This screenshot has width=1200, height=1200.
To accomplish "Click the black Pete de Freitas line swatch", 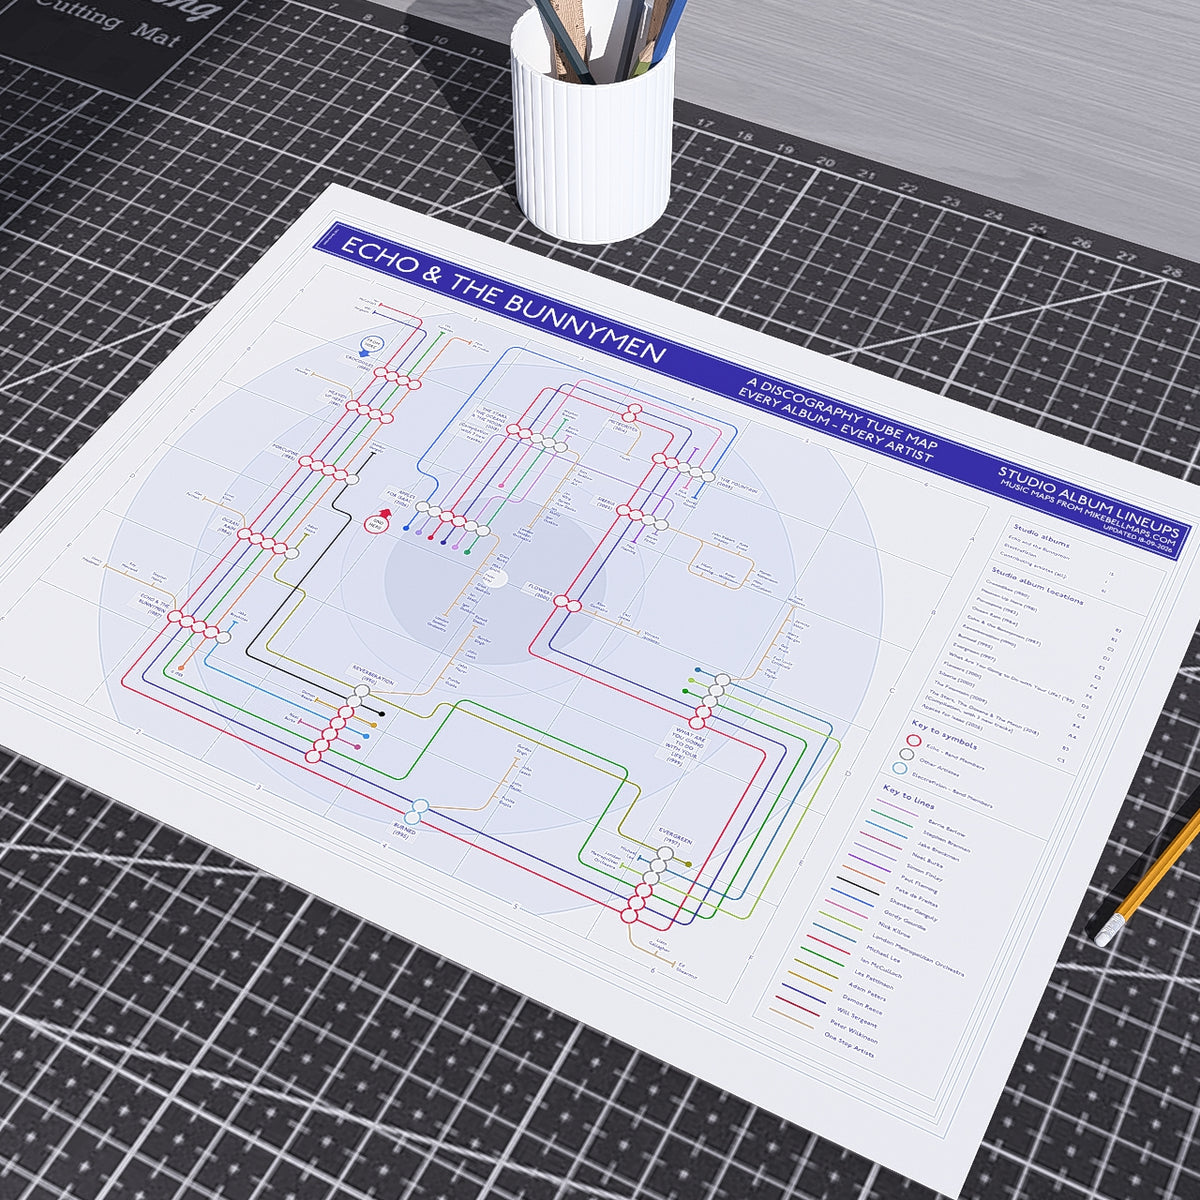I will 856,886.
